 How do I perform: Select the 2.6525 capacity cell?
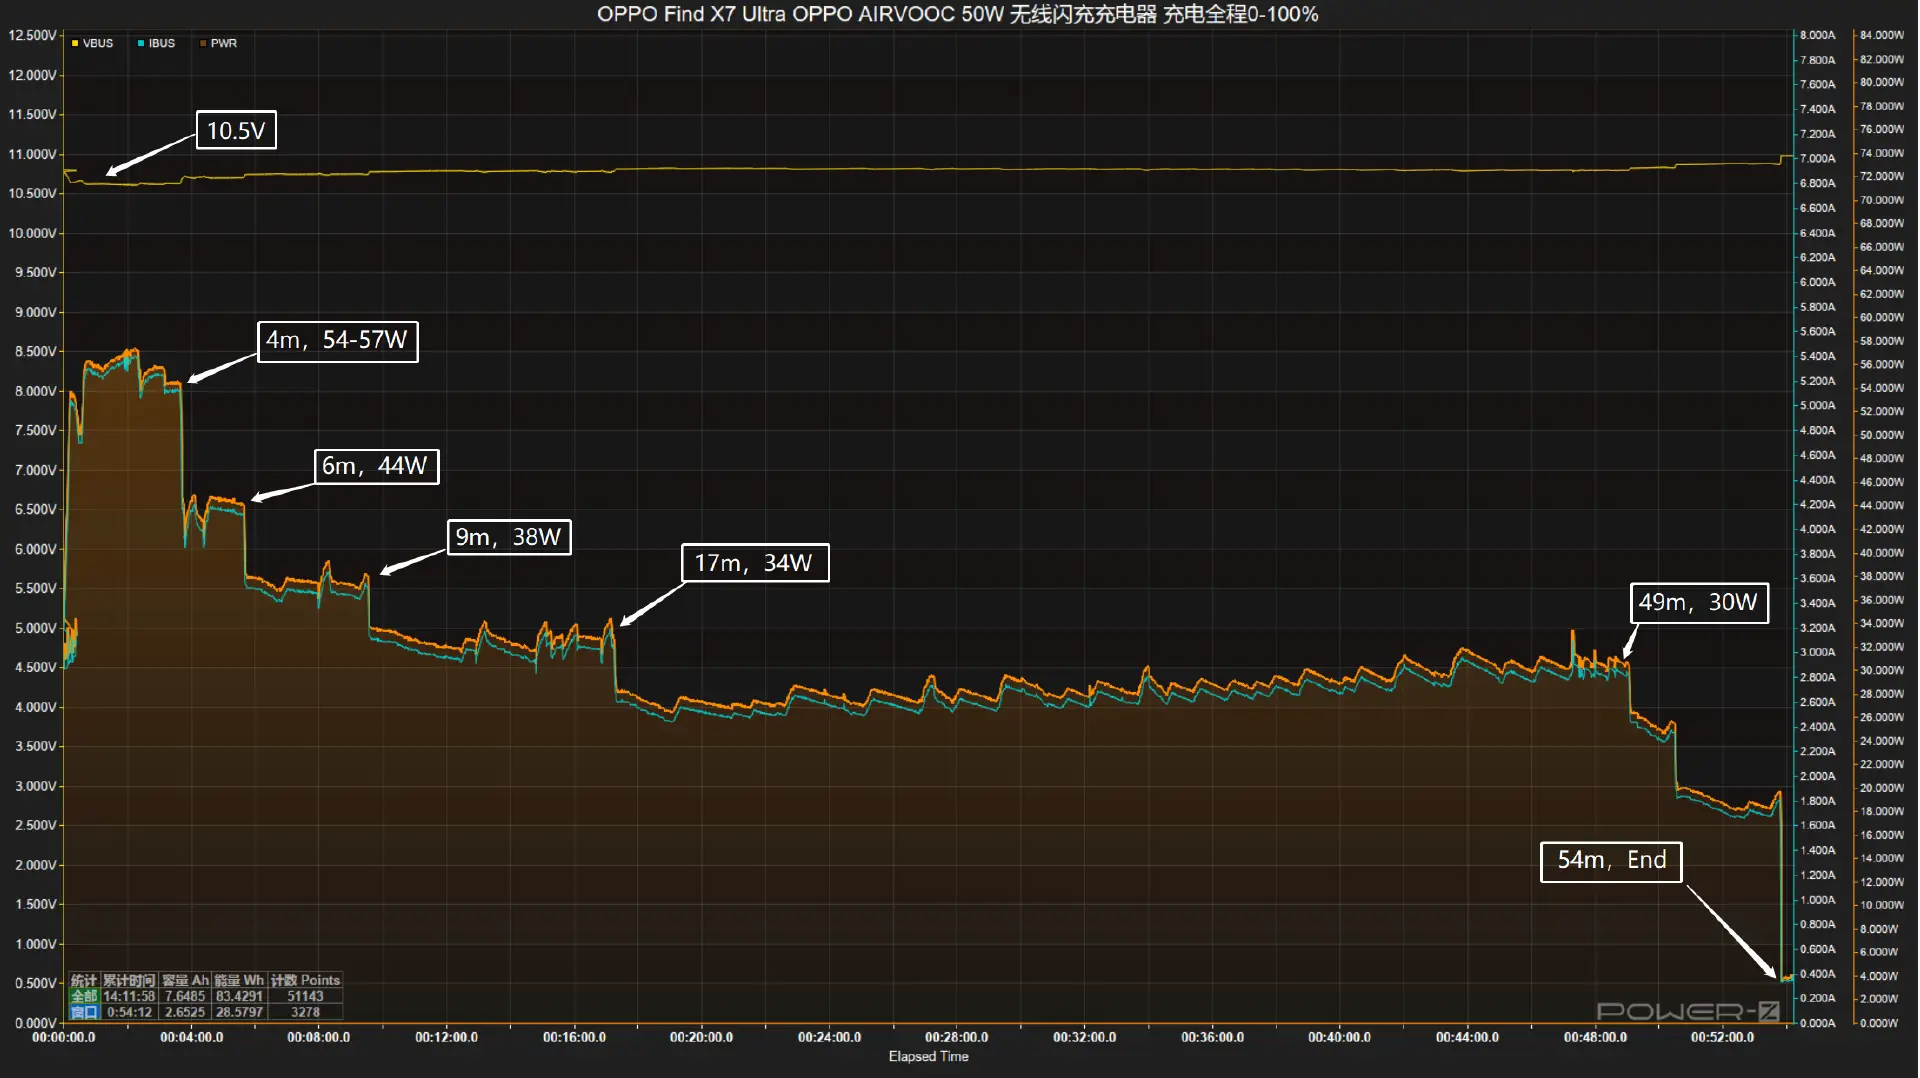(x=185, y=1012)
